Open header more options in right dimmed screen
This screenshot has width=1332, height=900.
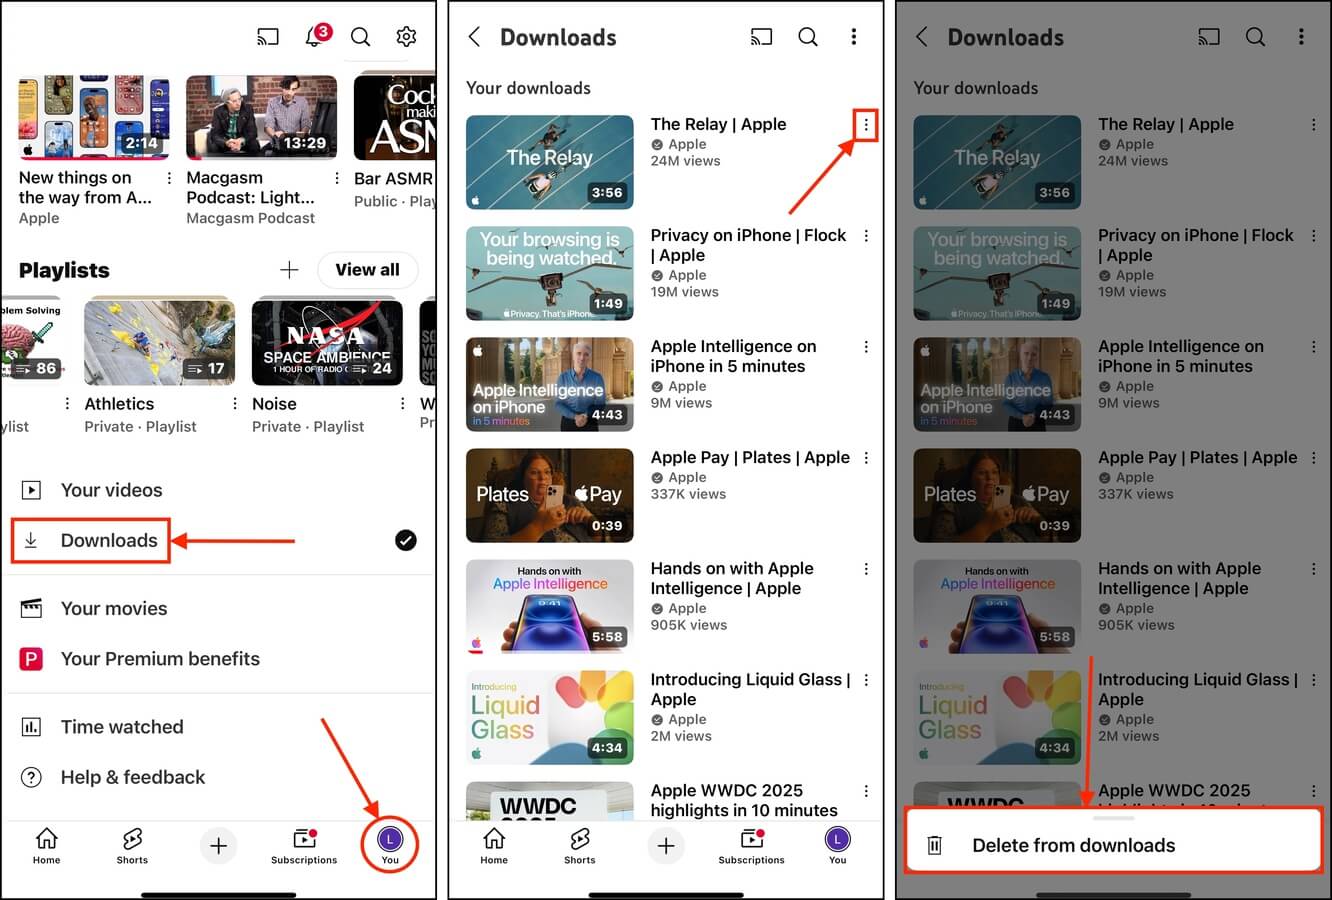(1301, 37)
